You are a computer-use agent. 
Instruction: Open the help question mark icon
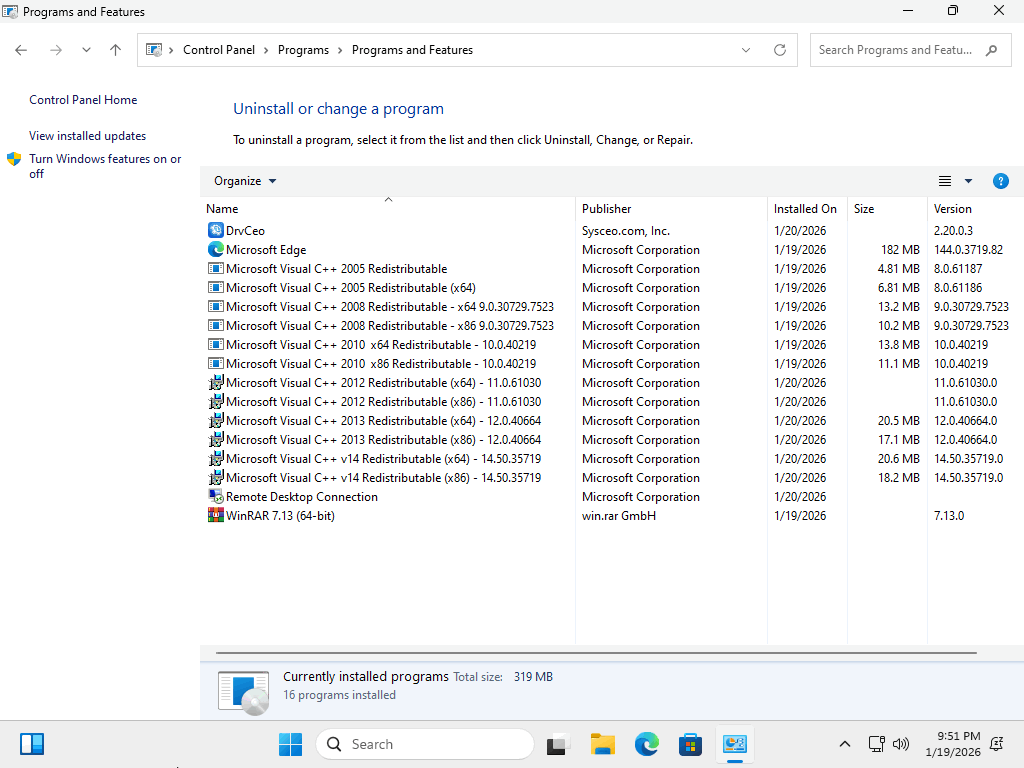point(1000,181)
